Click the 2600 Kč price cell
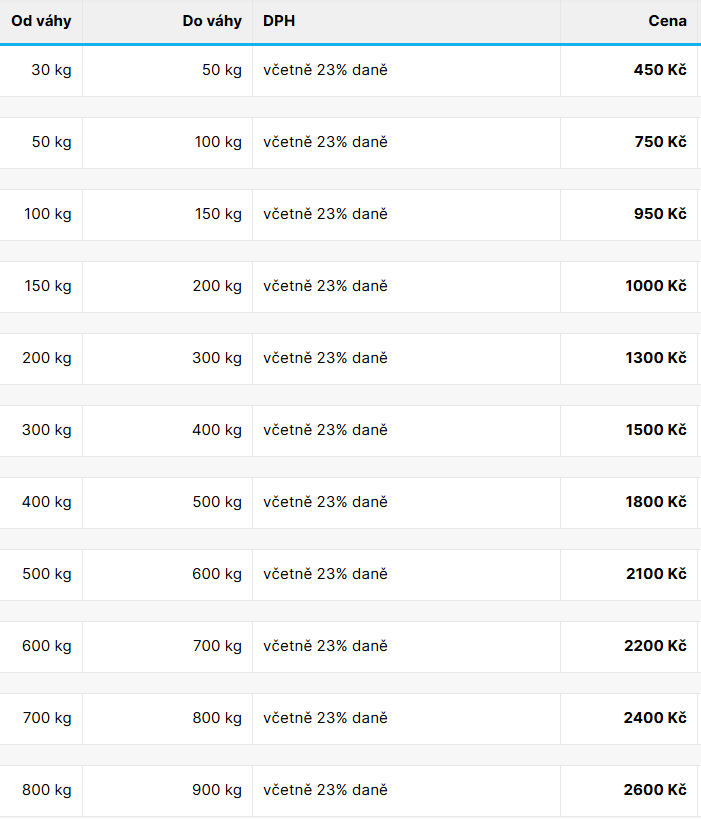Viewport: 701px width, 819px height. click(x=655, y=790)
